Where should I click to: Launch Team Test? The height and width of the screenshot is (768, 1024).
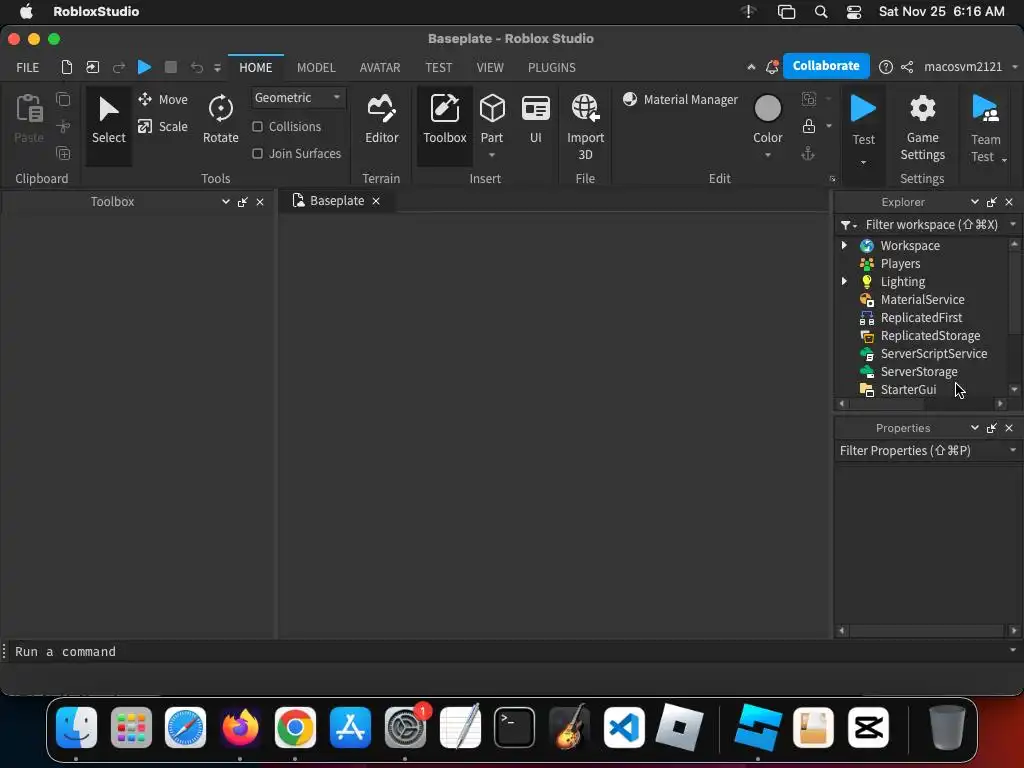pyautogui.click(x=985, y=127)
